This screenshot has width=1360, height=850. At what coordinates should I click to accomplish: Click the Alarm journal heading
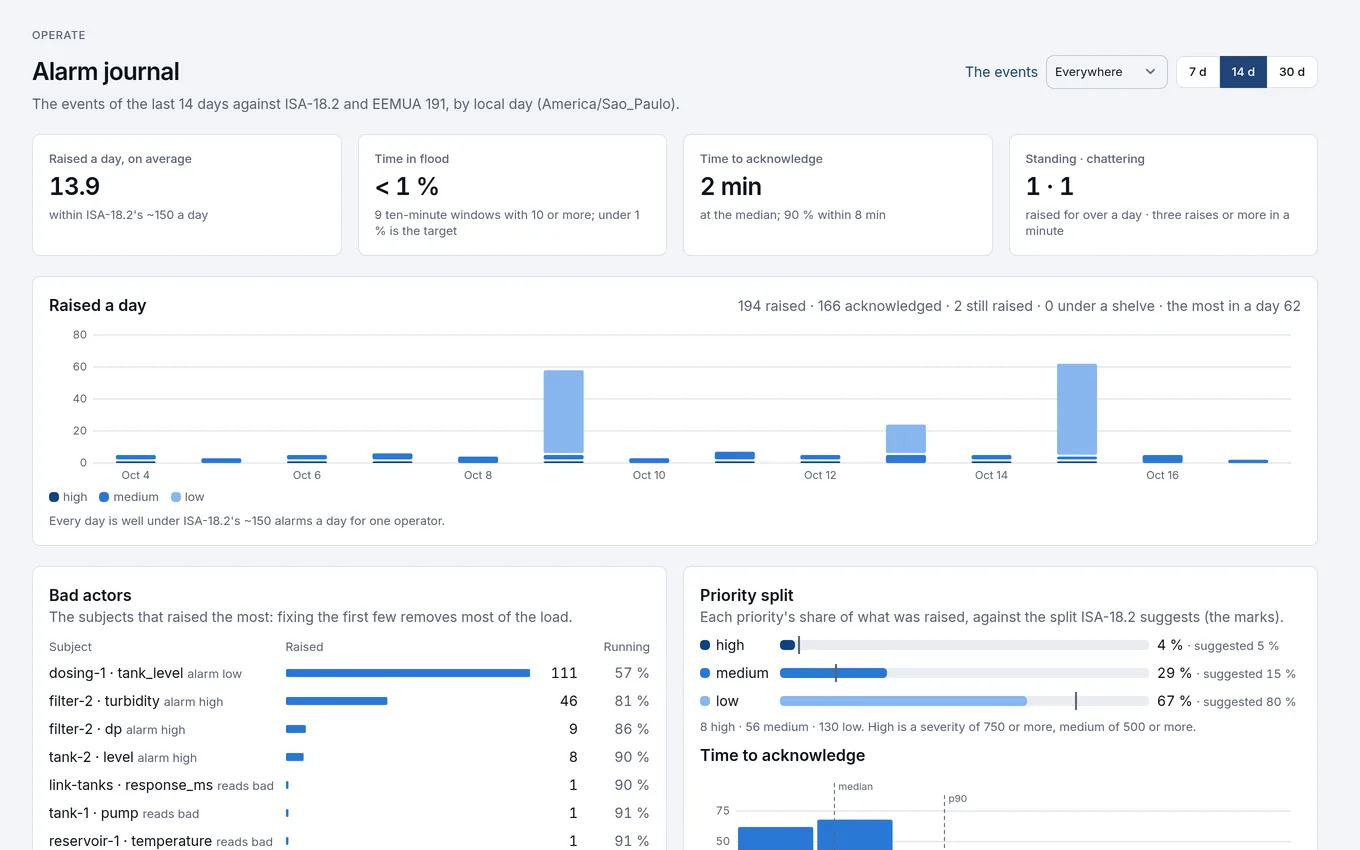point(106,71)
